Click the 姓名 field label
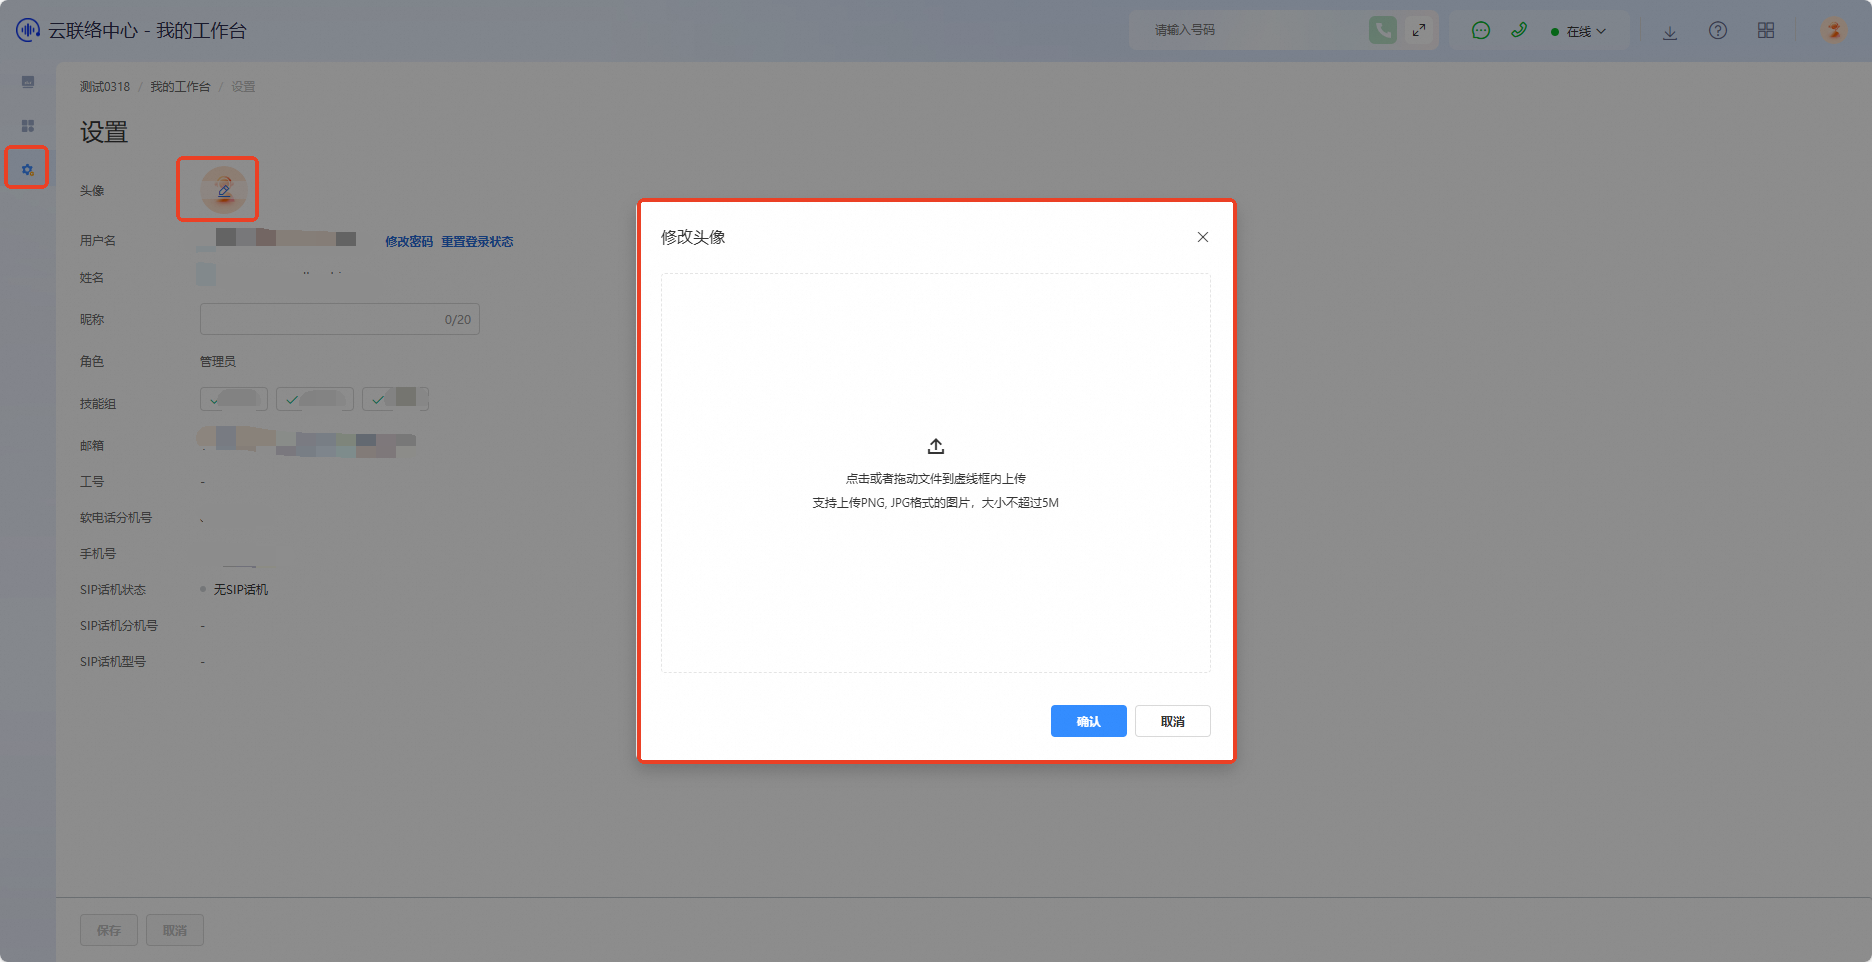1872x962 pixels. click(92, 278)
